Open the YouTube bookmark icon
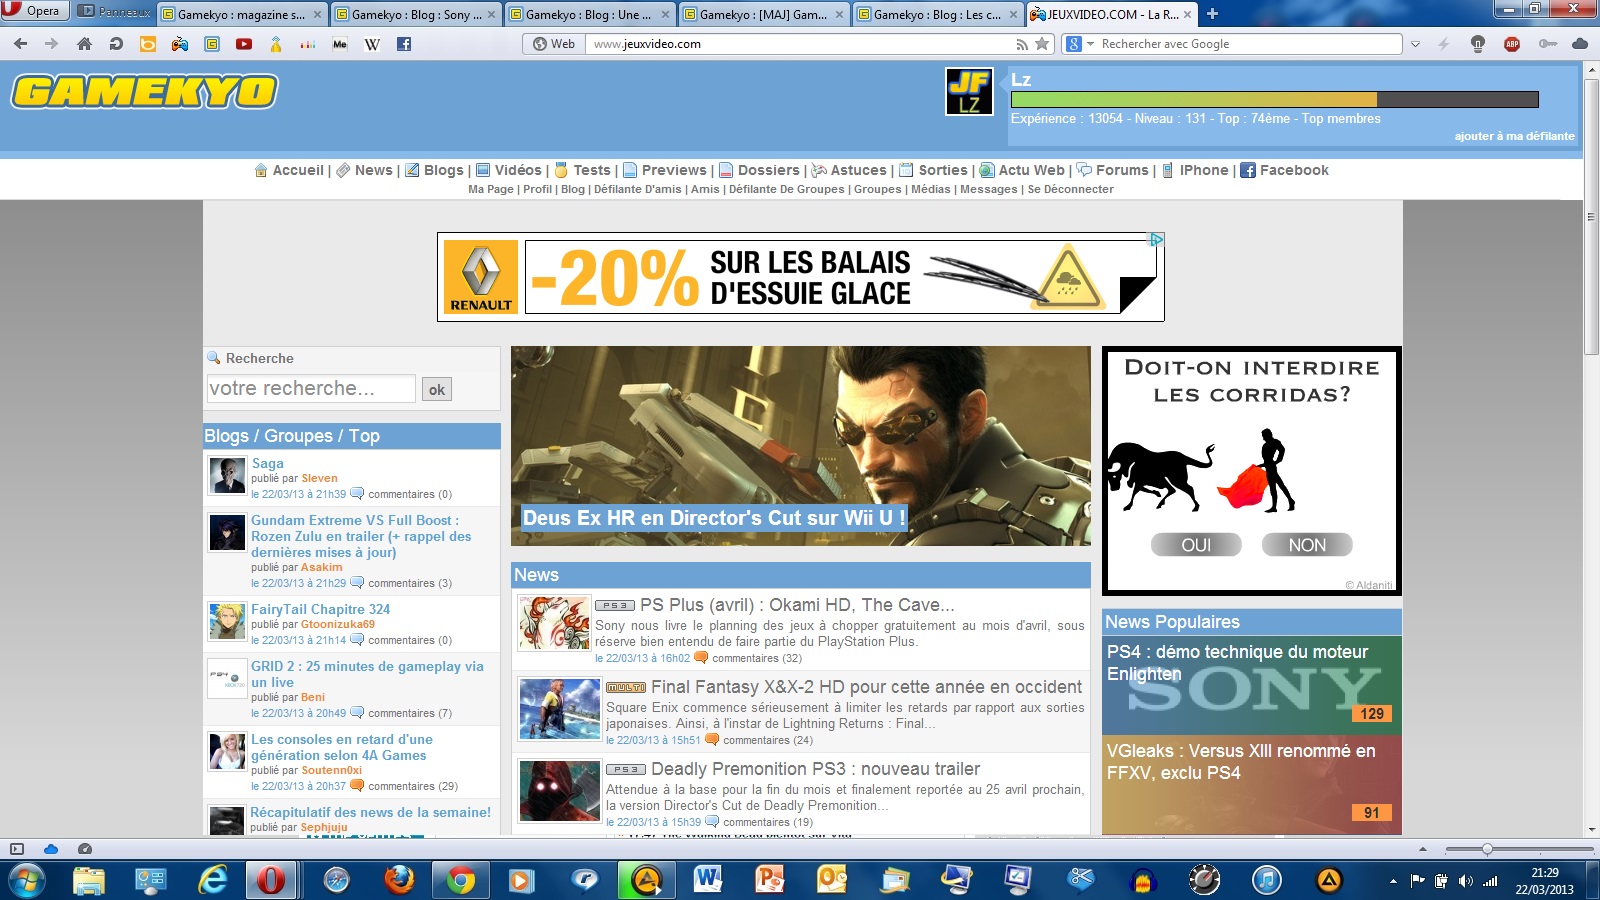 (x=244, y=44)
